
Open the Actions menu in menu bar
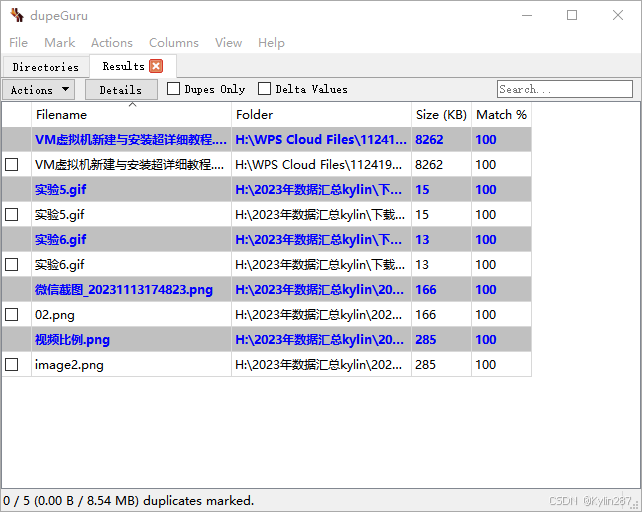pyautogui.click(x=112, y=43)
